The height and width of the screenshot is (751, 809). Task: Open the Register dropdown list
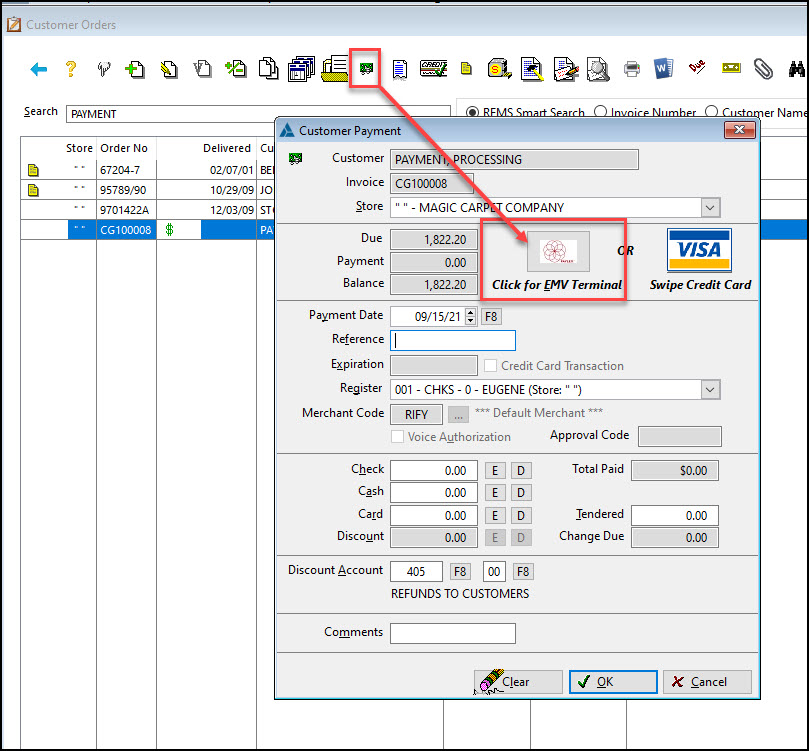pyautogui.click(x=710, y=390)
